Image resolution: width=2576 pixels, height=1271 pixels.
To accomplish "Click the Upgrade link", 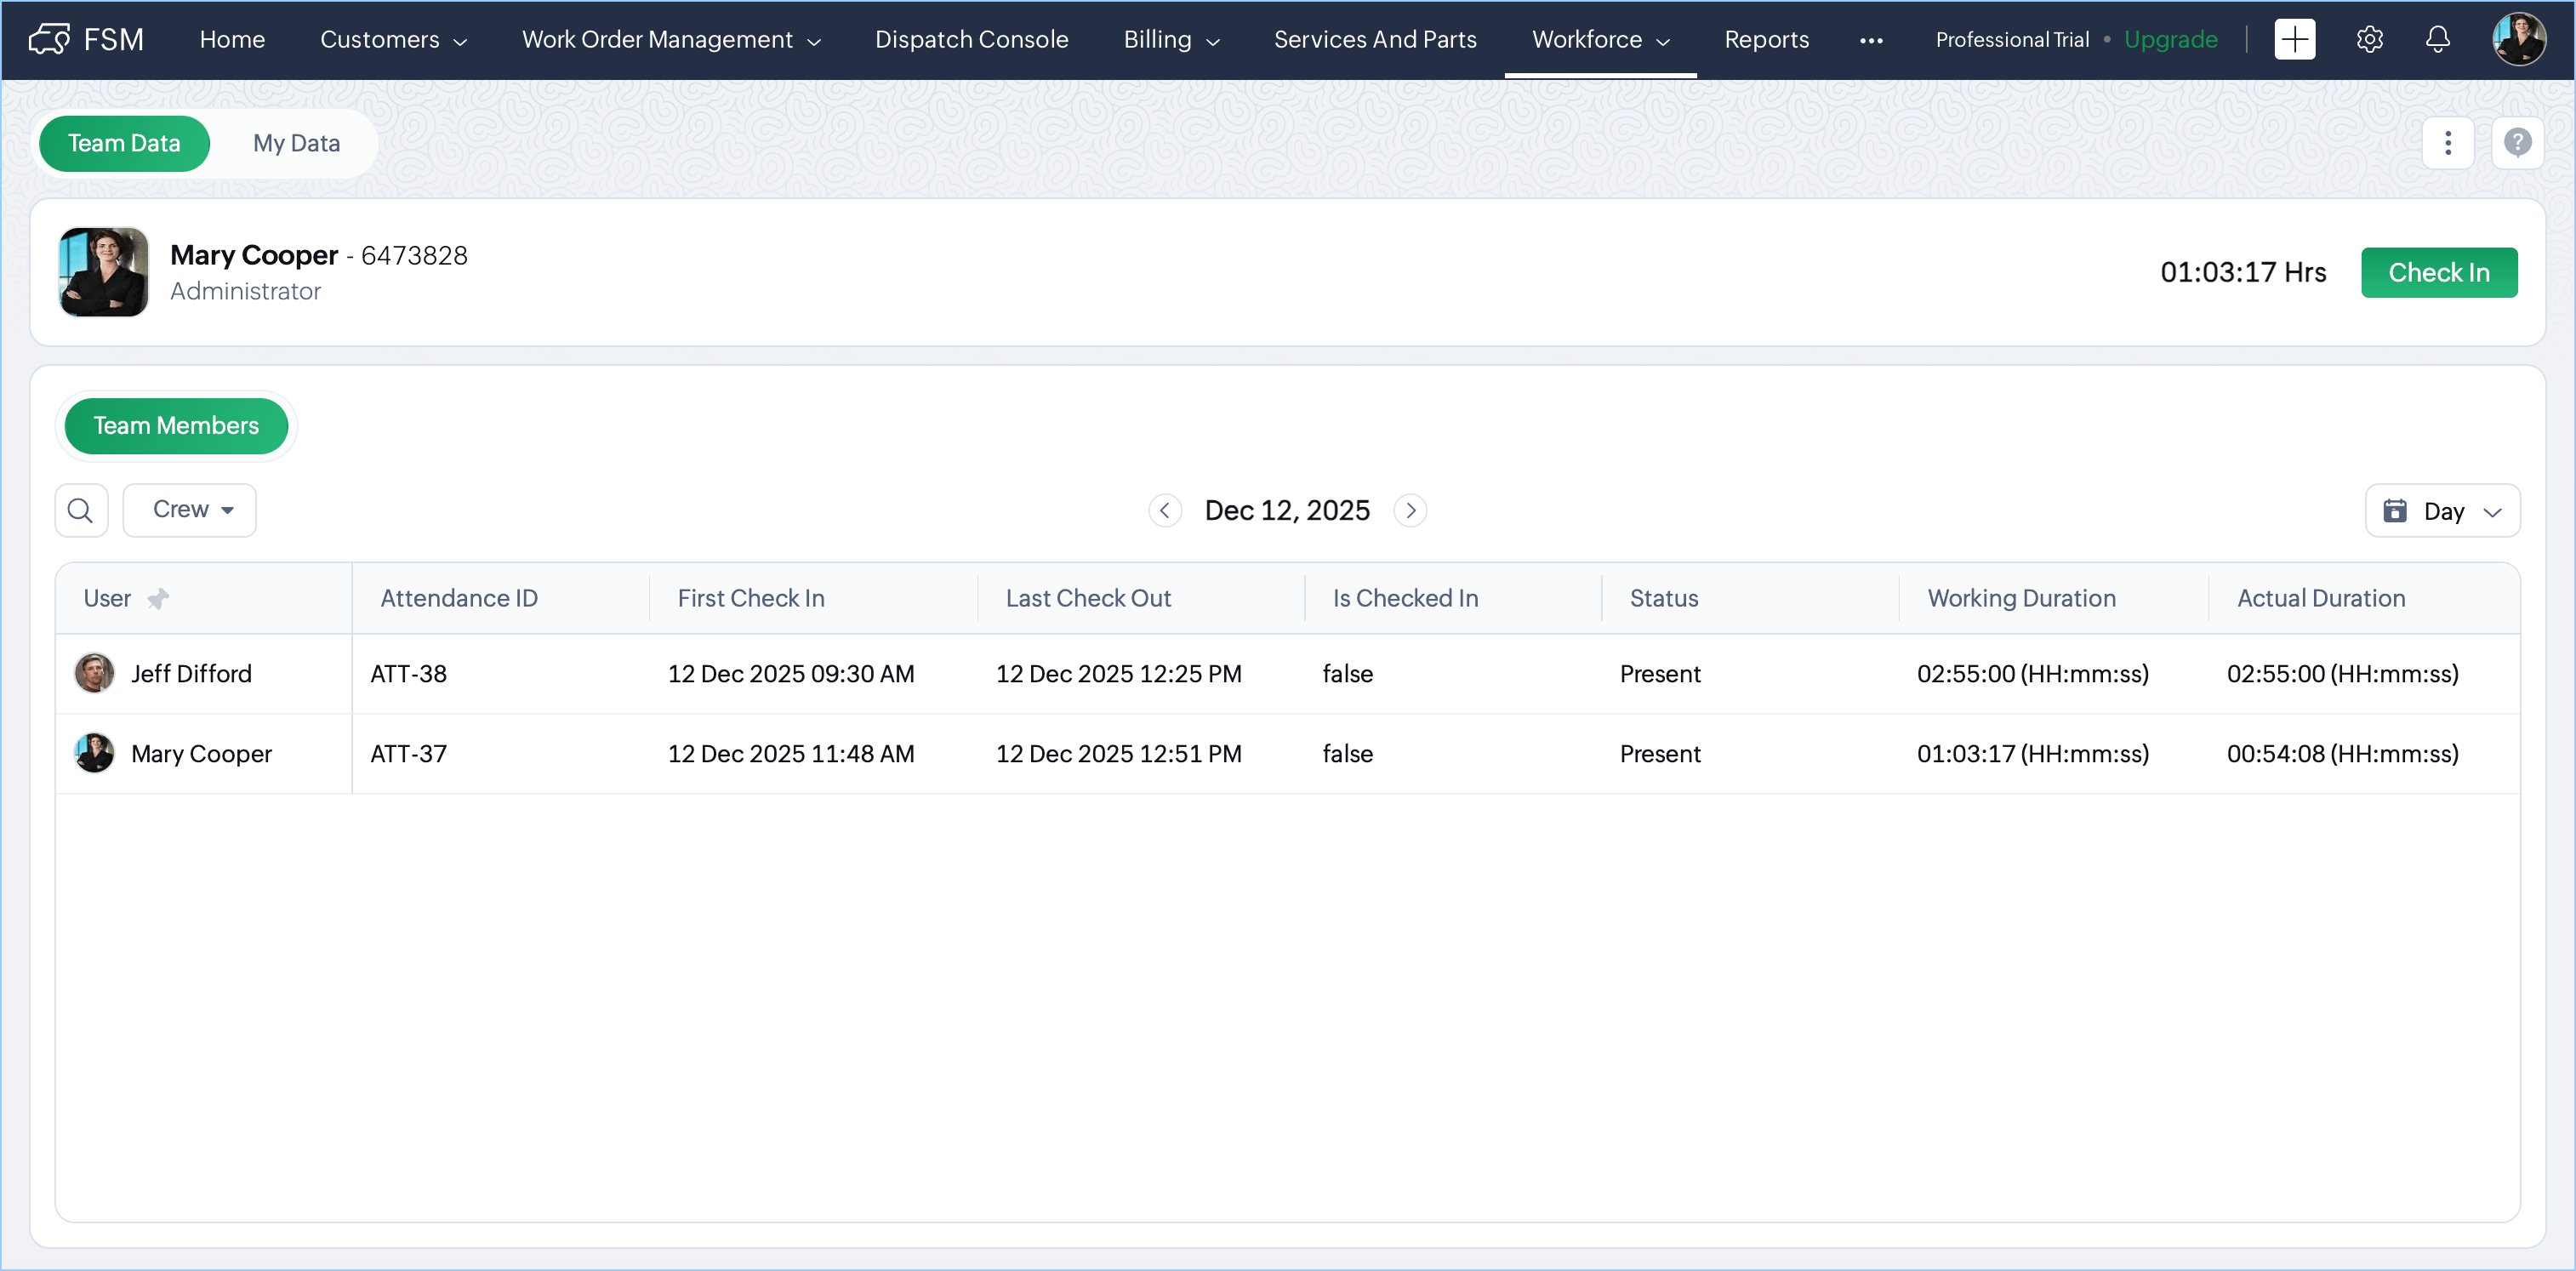I will click(x=2170, y=39).
